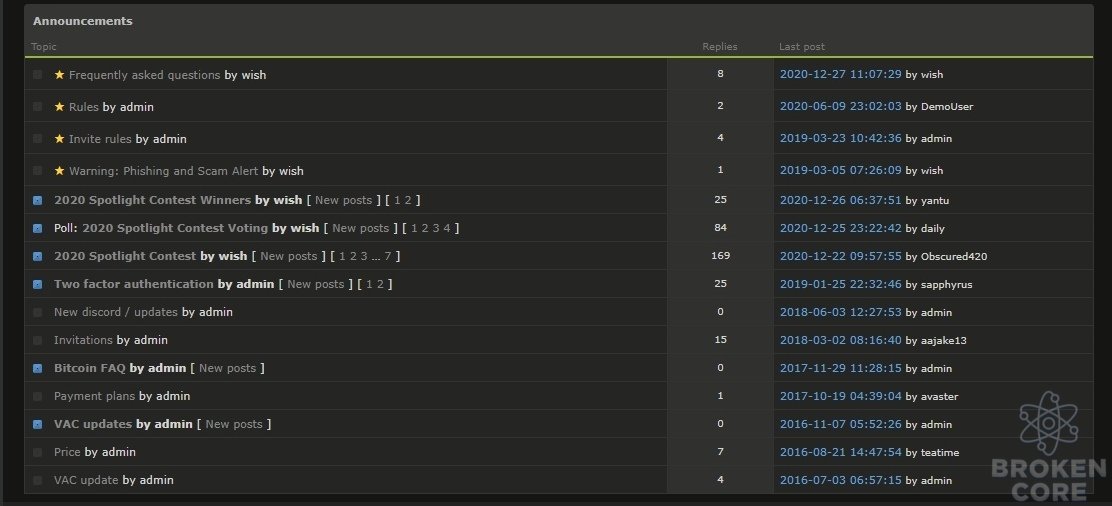The image size is (1112, 506).
Task: Go to page 2 of Two factor authentication
Action: pyautogui.click(x=380, y=284)
